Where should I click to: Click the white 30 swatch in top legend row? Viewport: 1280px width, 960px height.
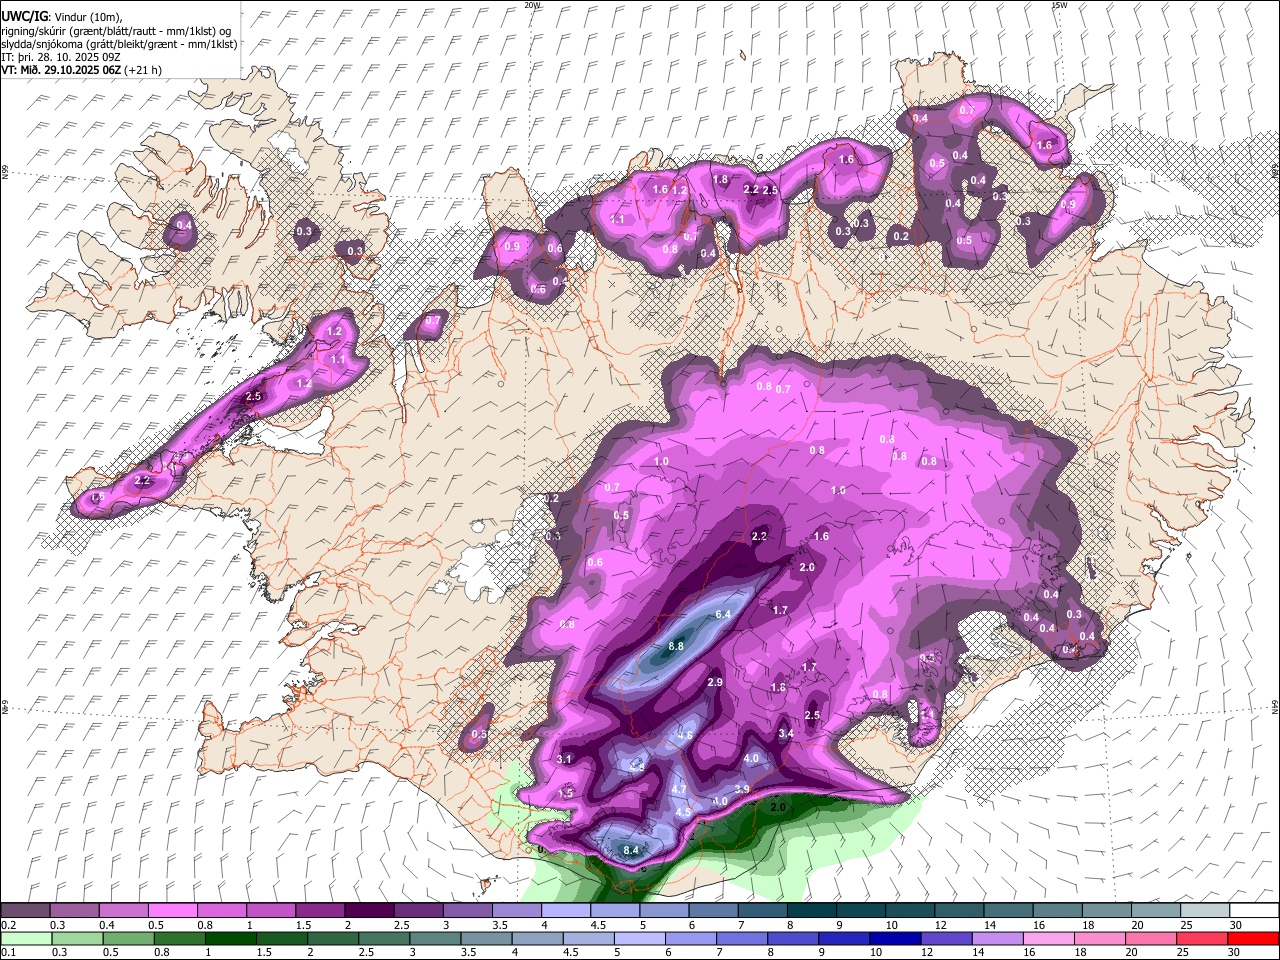pyautogui.click(x=1252, y=910)
